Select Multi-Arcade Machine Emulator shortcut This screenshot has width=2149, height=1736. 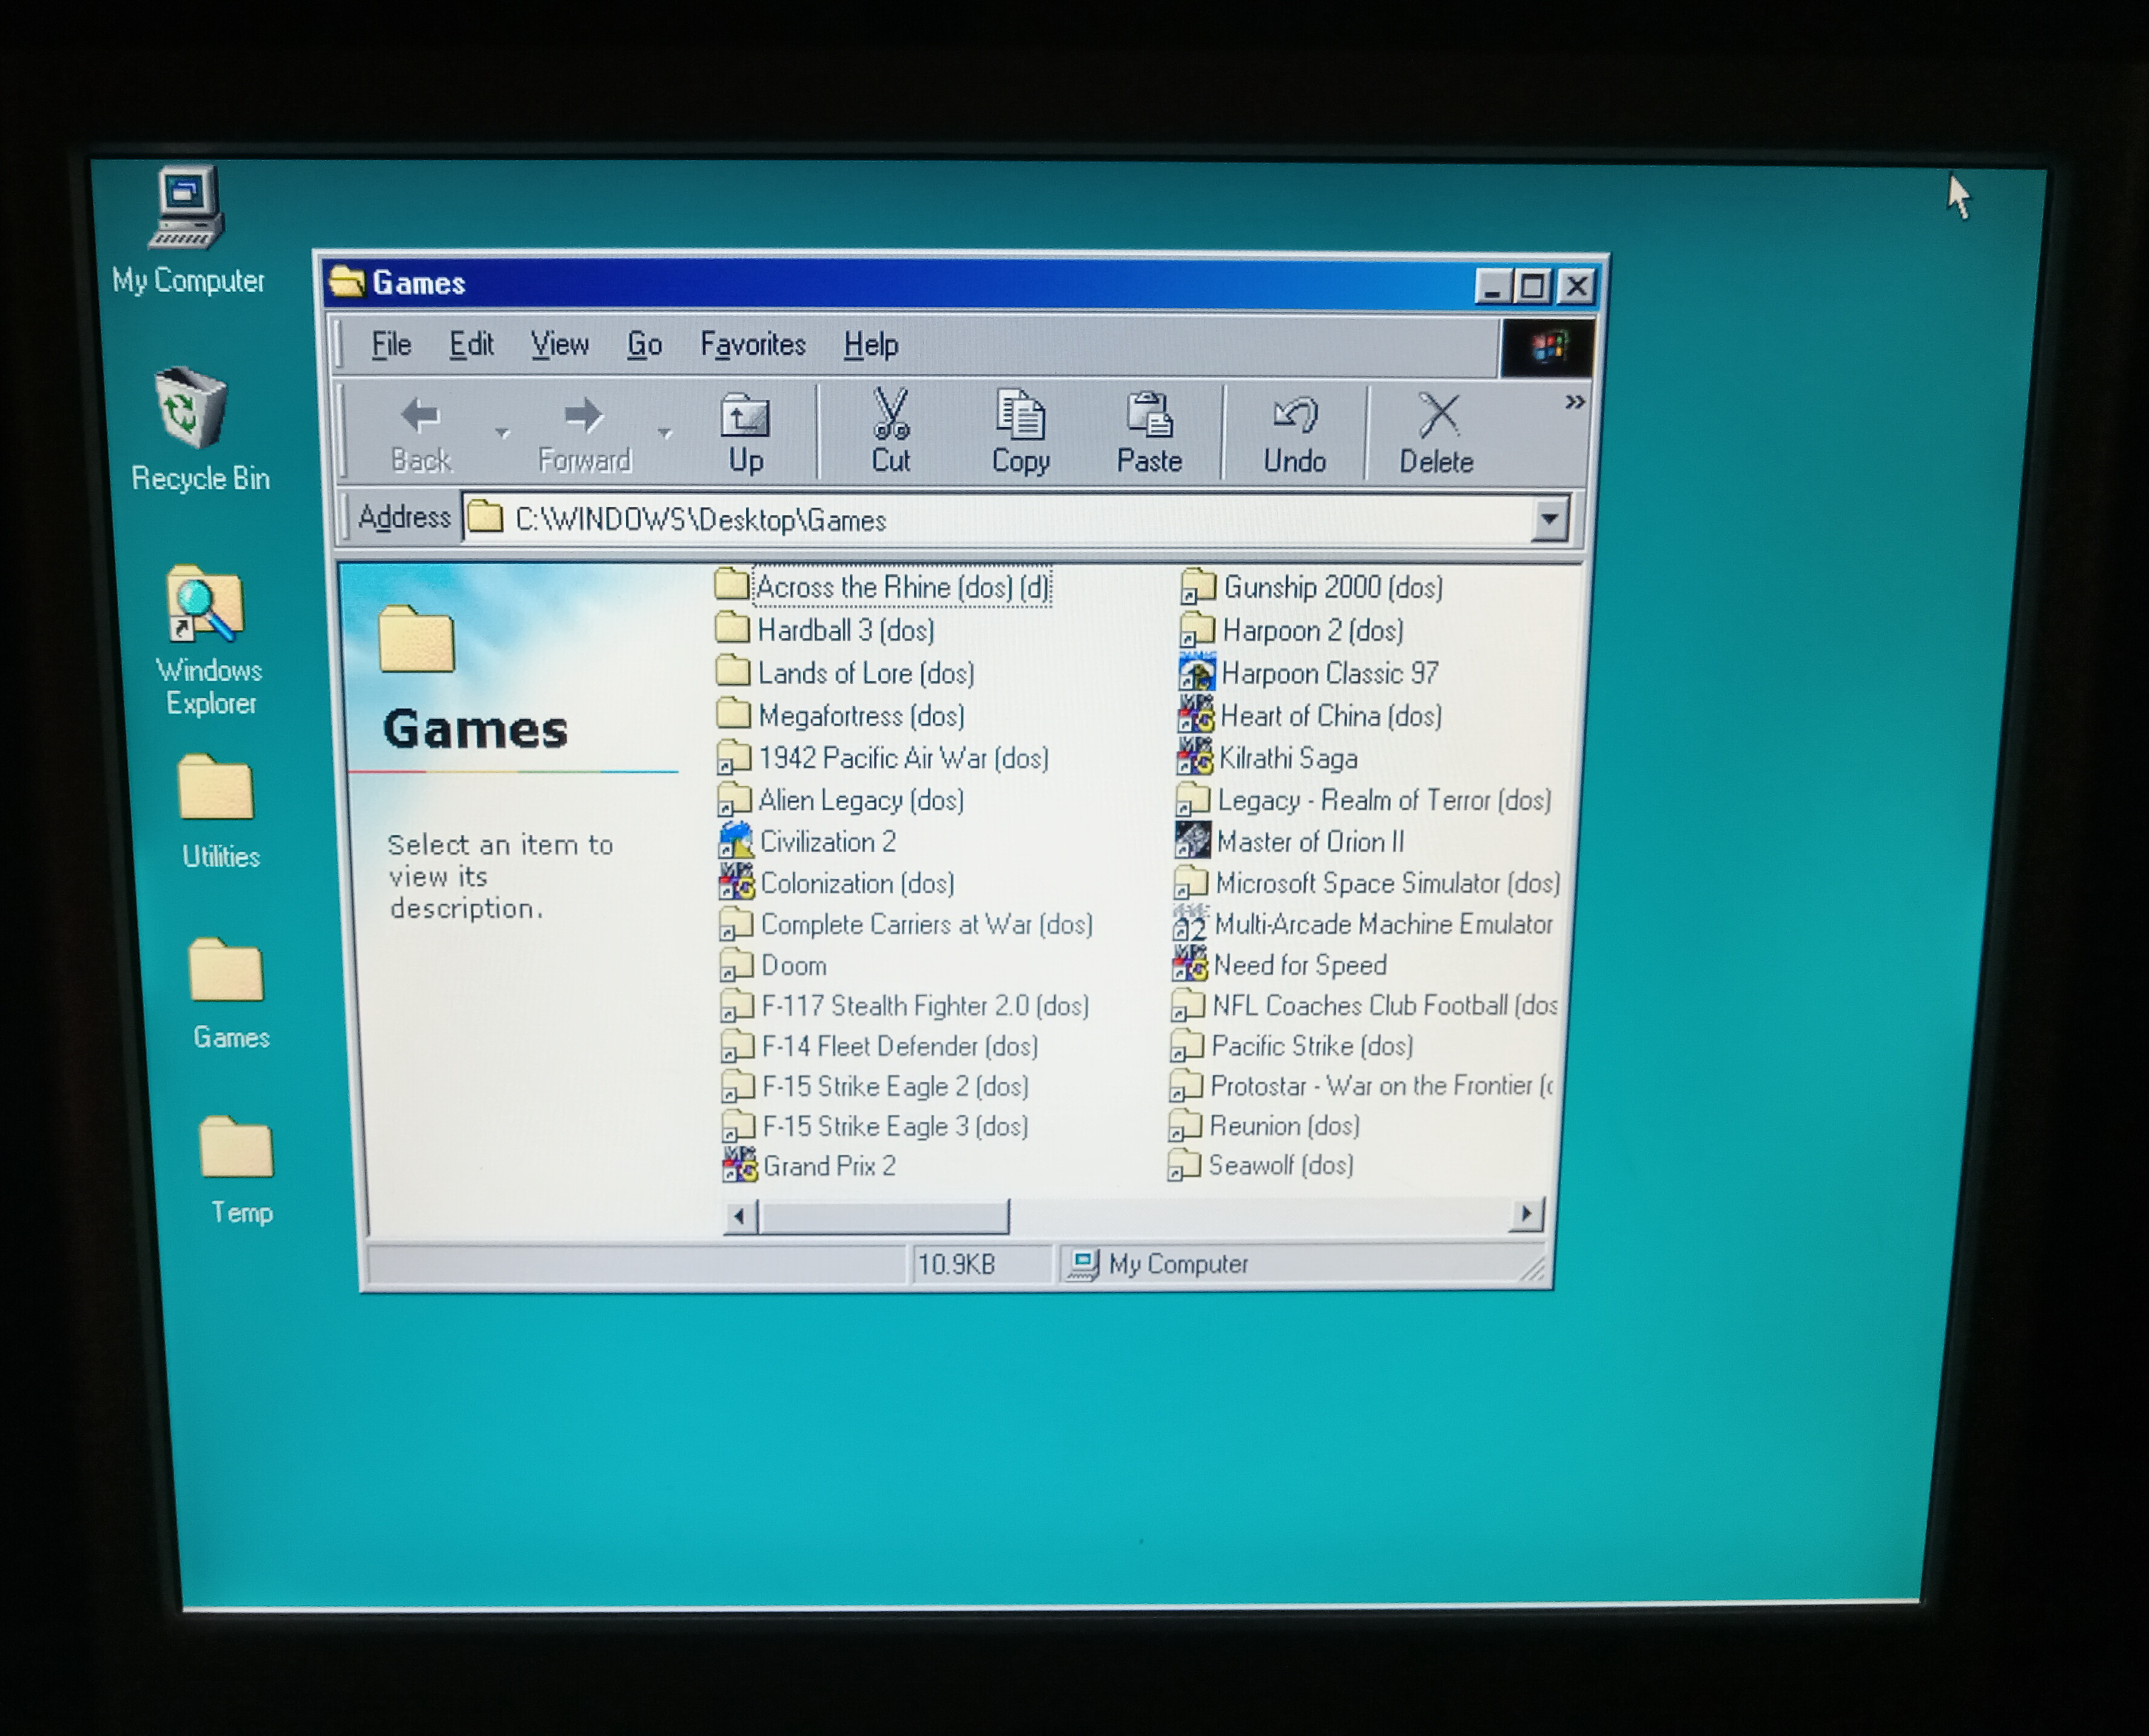1190,924
